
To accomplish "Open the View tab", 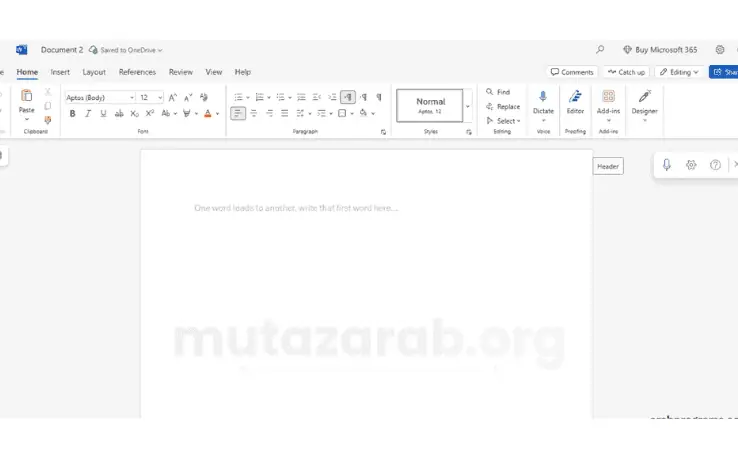I will click(x=213, y=72).
